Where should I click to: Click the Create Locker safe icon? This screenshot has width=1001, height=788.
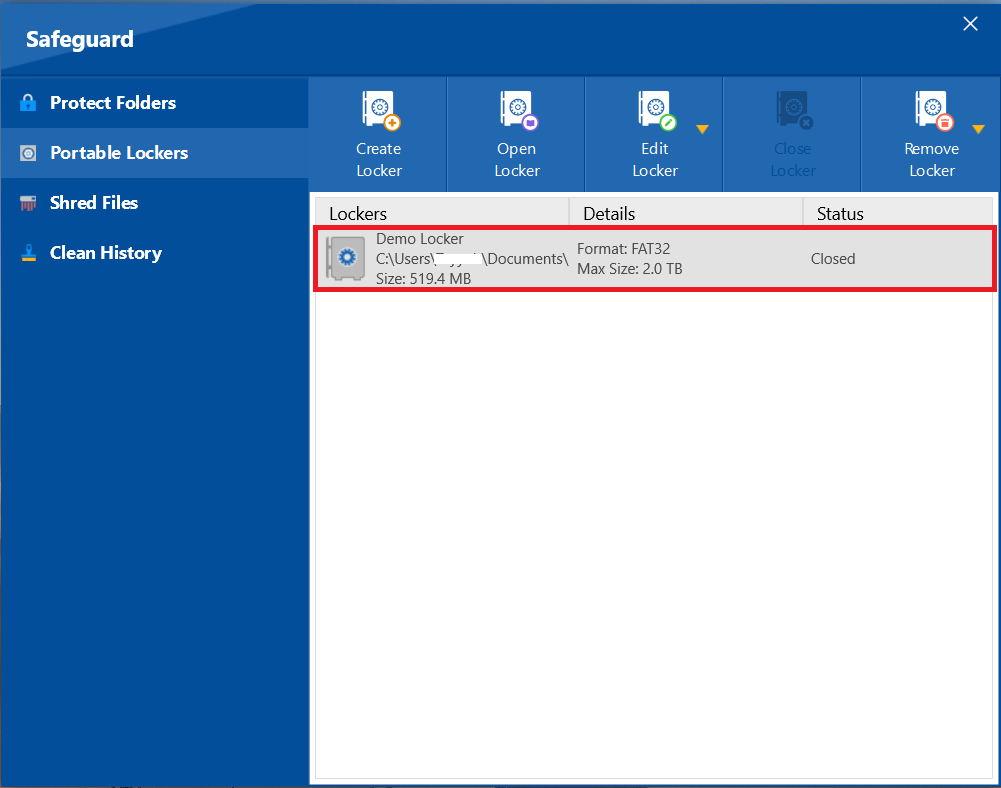[x=381, y=110]
